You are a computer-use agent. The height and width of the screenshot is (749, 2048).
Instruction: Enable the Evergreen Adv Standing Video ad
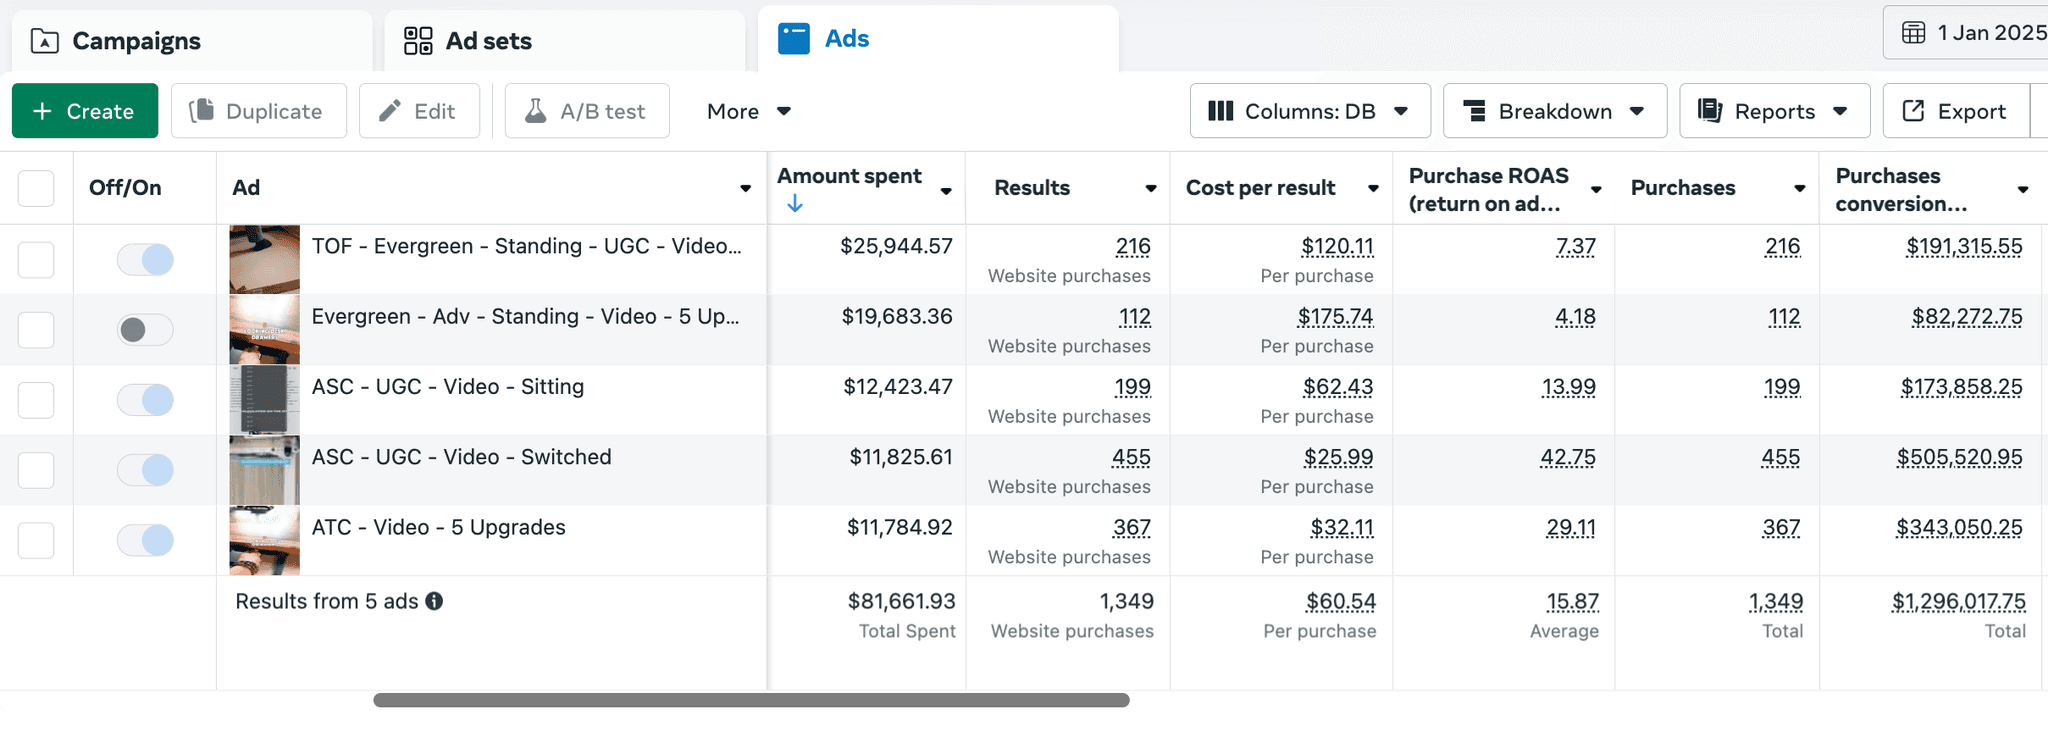click(x=145, y=330)
